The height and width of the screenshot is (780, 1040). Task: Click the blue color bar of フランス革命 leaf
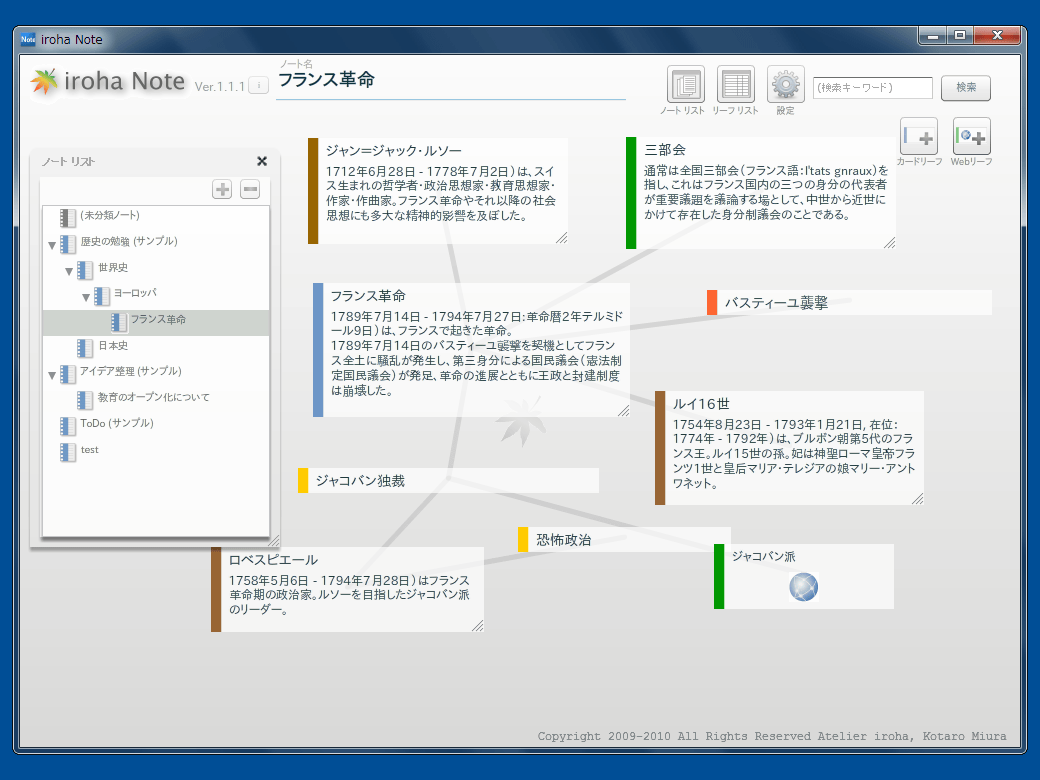pos(318,350)
